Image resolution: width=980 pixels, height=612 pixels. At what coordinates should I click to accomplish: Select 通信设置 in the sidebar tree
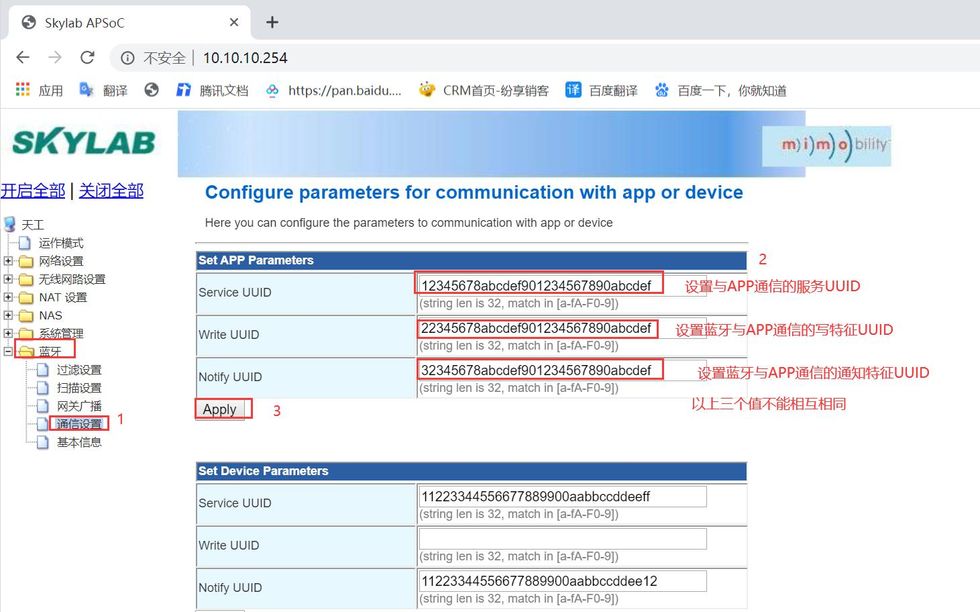tap(80, 422)
